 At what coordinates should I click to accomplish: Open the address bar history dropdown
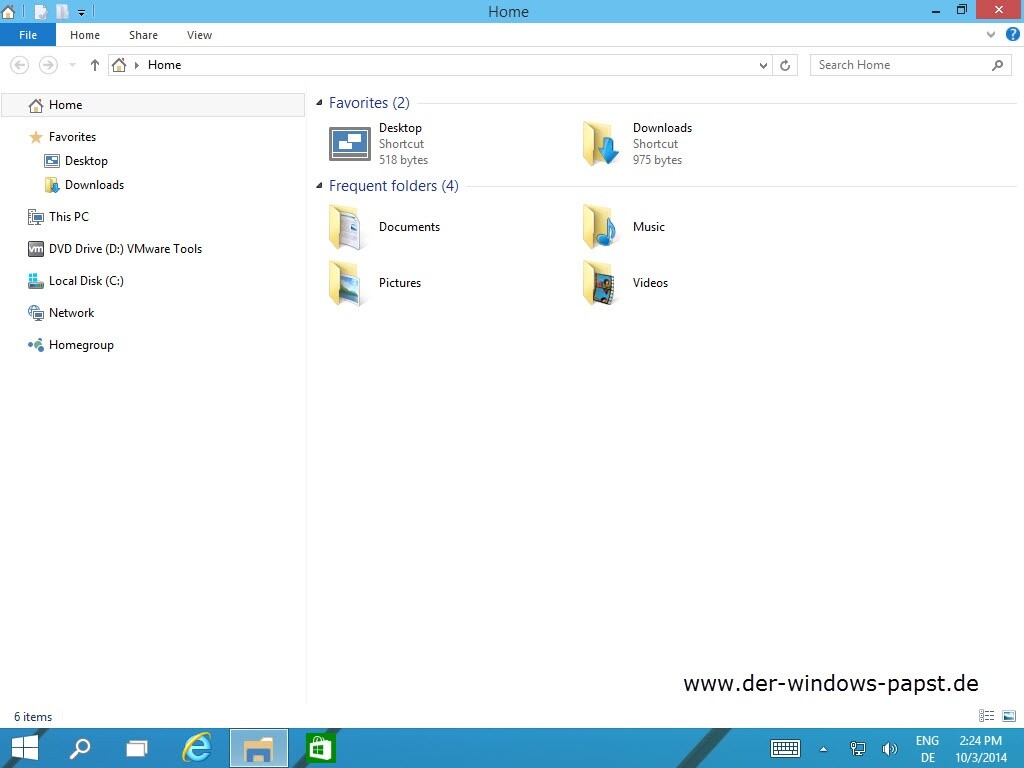[x=763, y=65]
